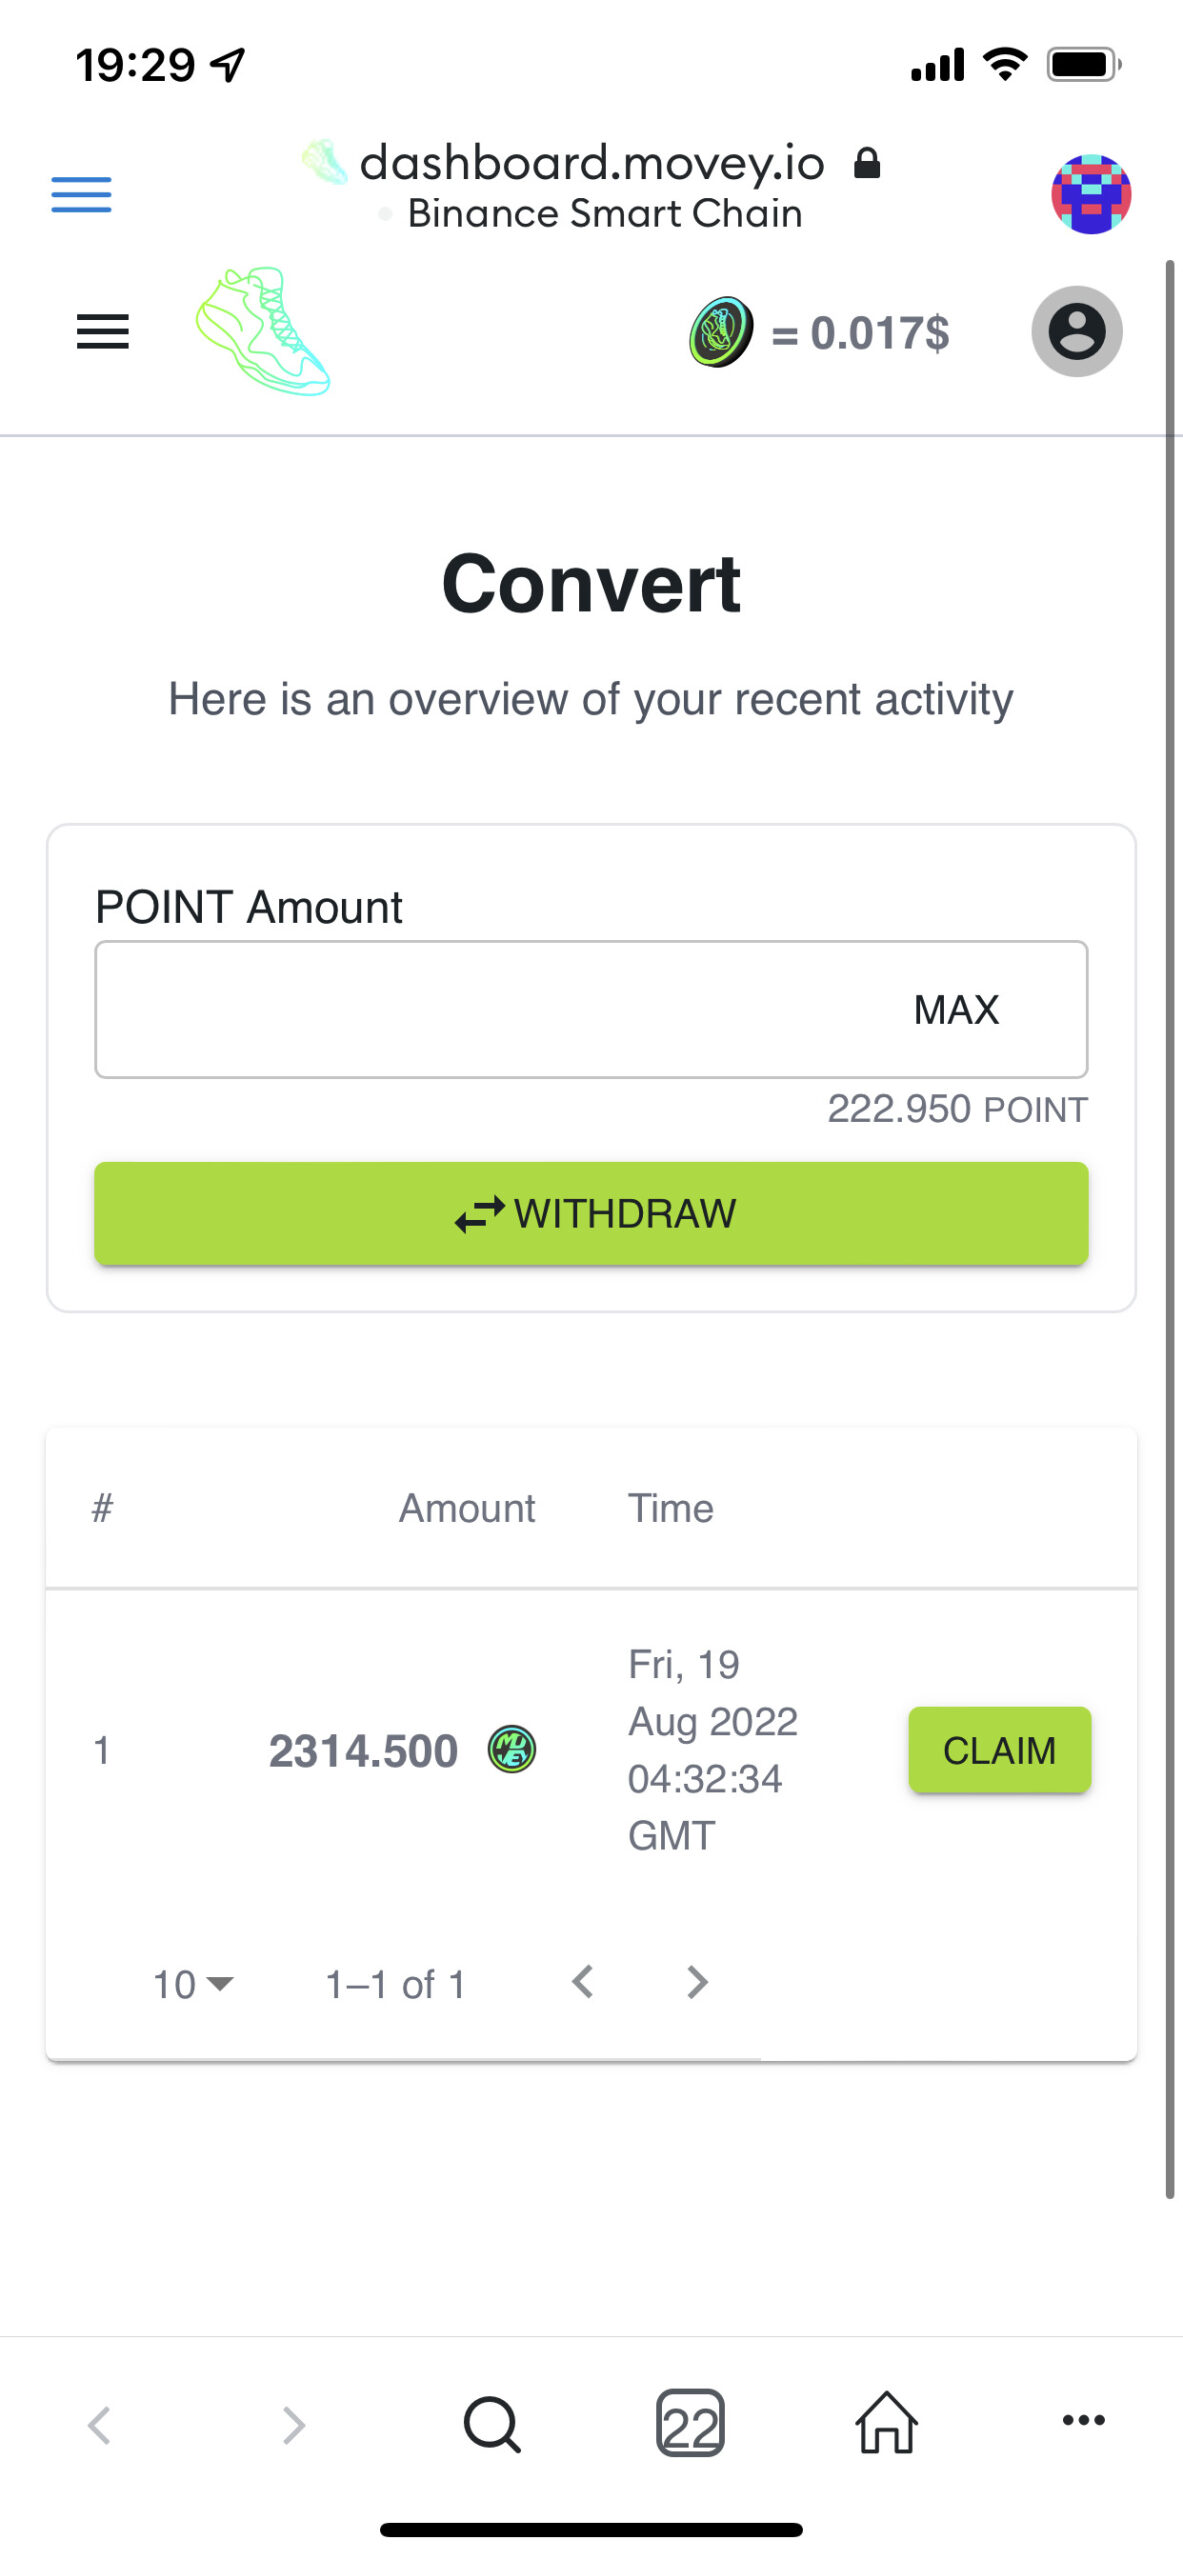Expand the rows-per-page dropdown showing 10
Screen dimensions: 1183x2560
pyautogui.click(x=193, y=1984)
